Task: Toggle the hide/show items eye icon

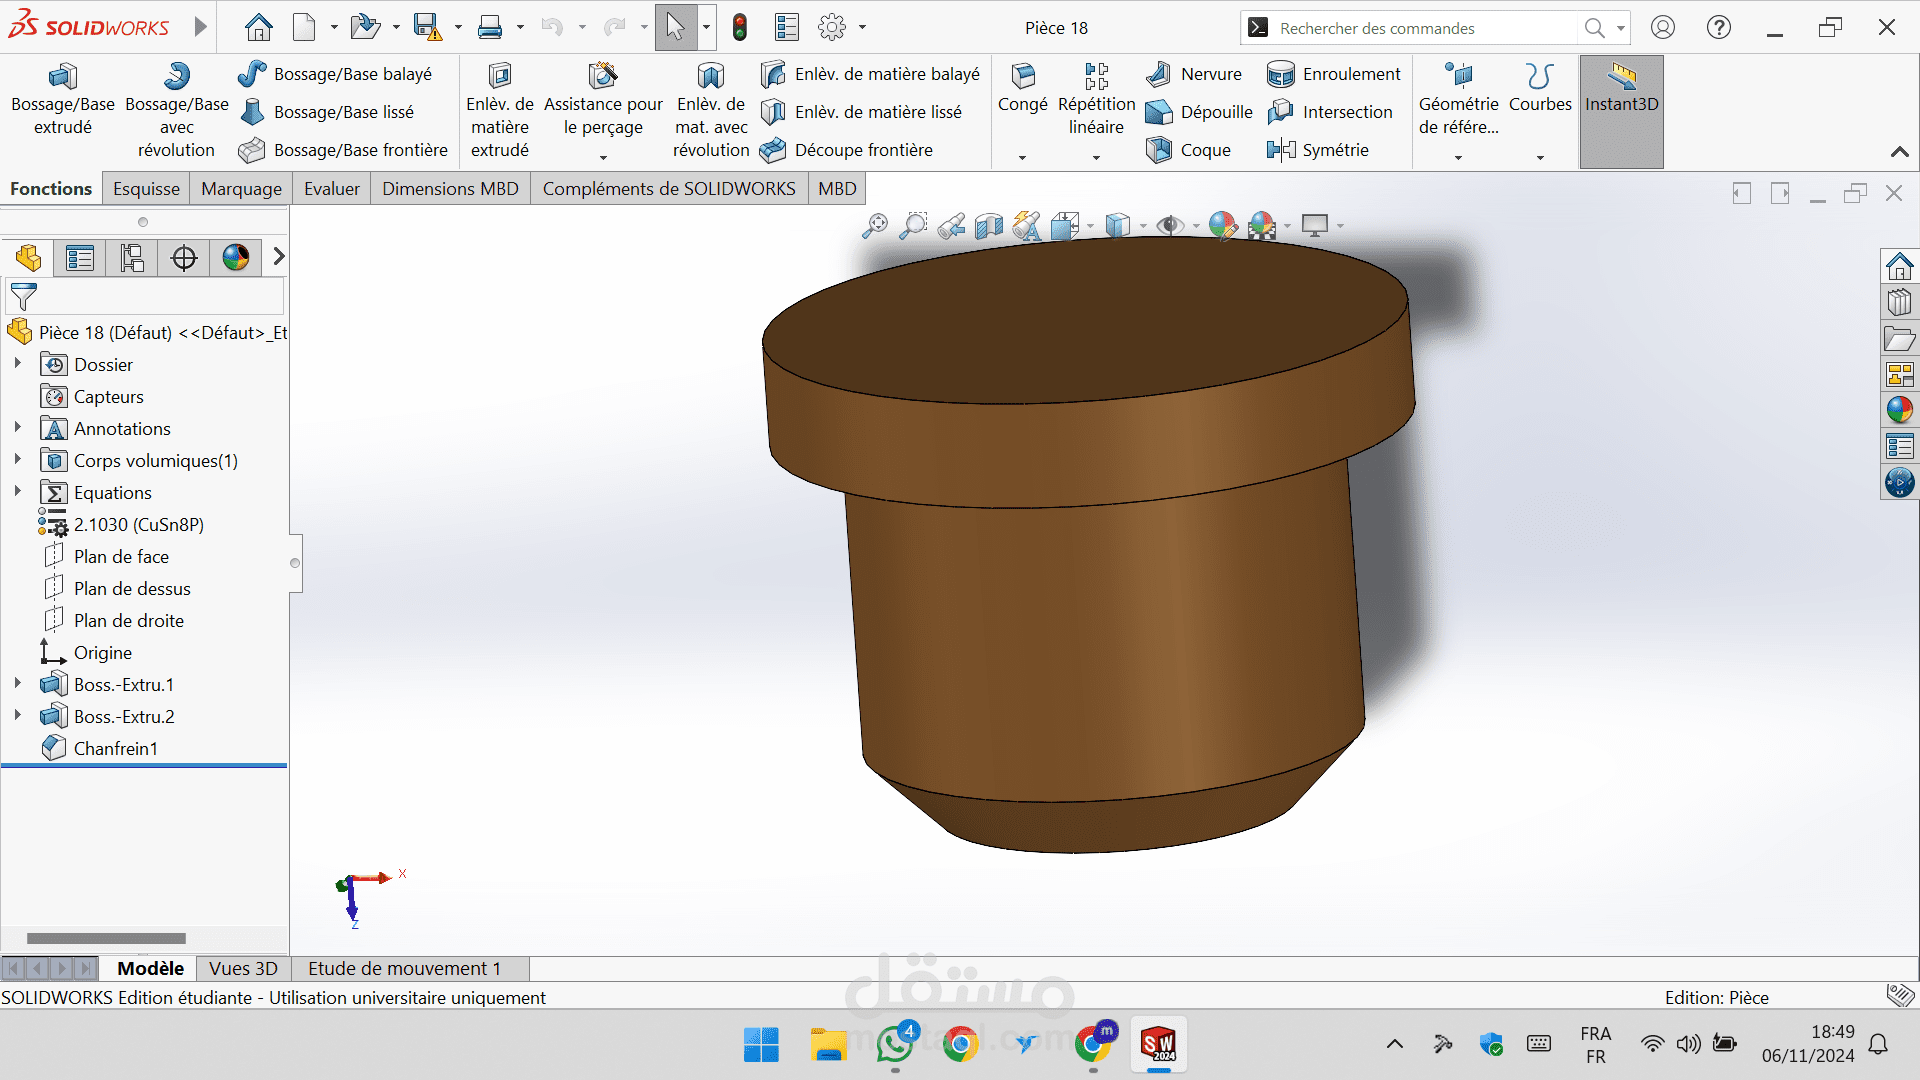Action: point(1169,226)
